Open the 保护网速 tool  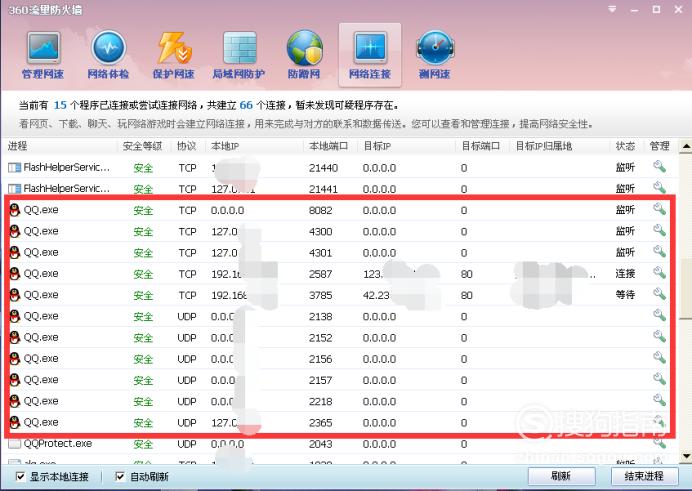pos(173,55)
